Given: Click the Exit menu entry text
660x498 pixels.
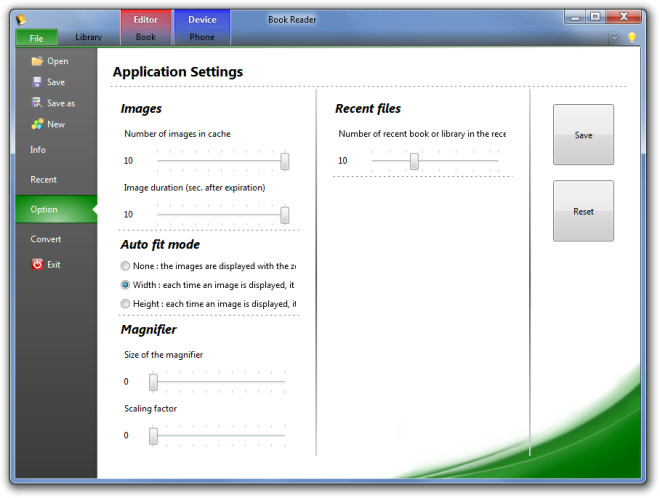Looking at the screenshot, I should coord(53,264).
